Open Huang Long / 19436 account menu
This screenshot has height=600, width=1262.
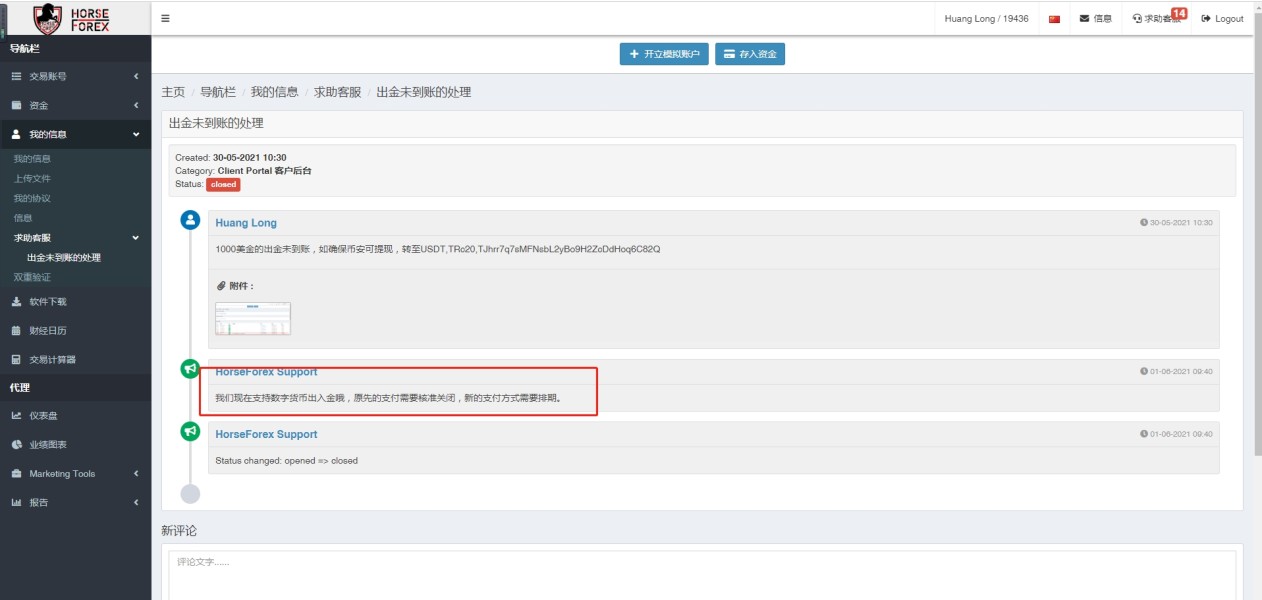click(986, 19)
